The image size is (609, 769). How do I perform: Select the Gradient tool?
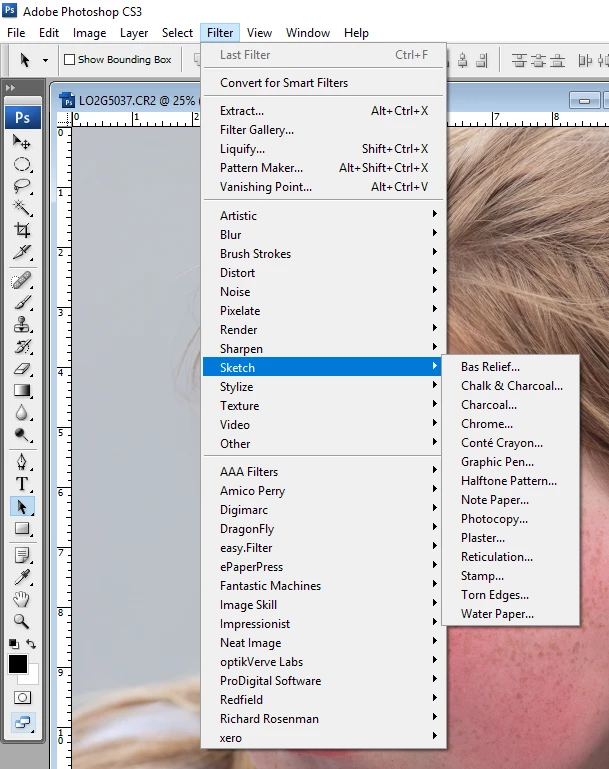click(22, 390)
